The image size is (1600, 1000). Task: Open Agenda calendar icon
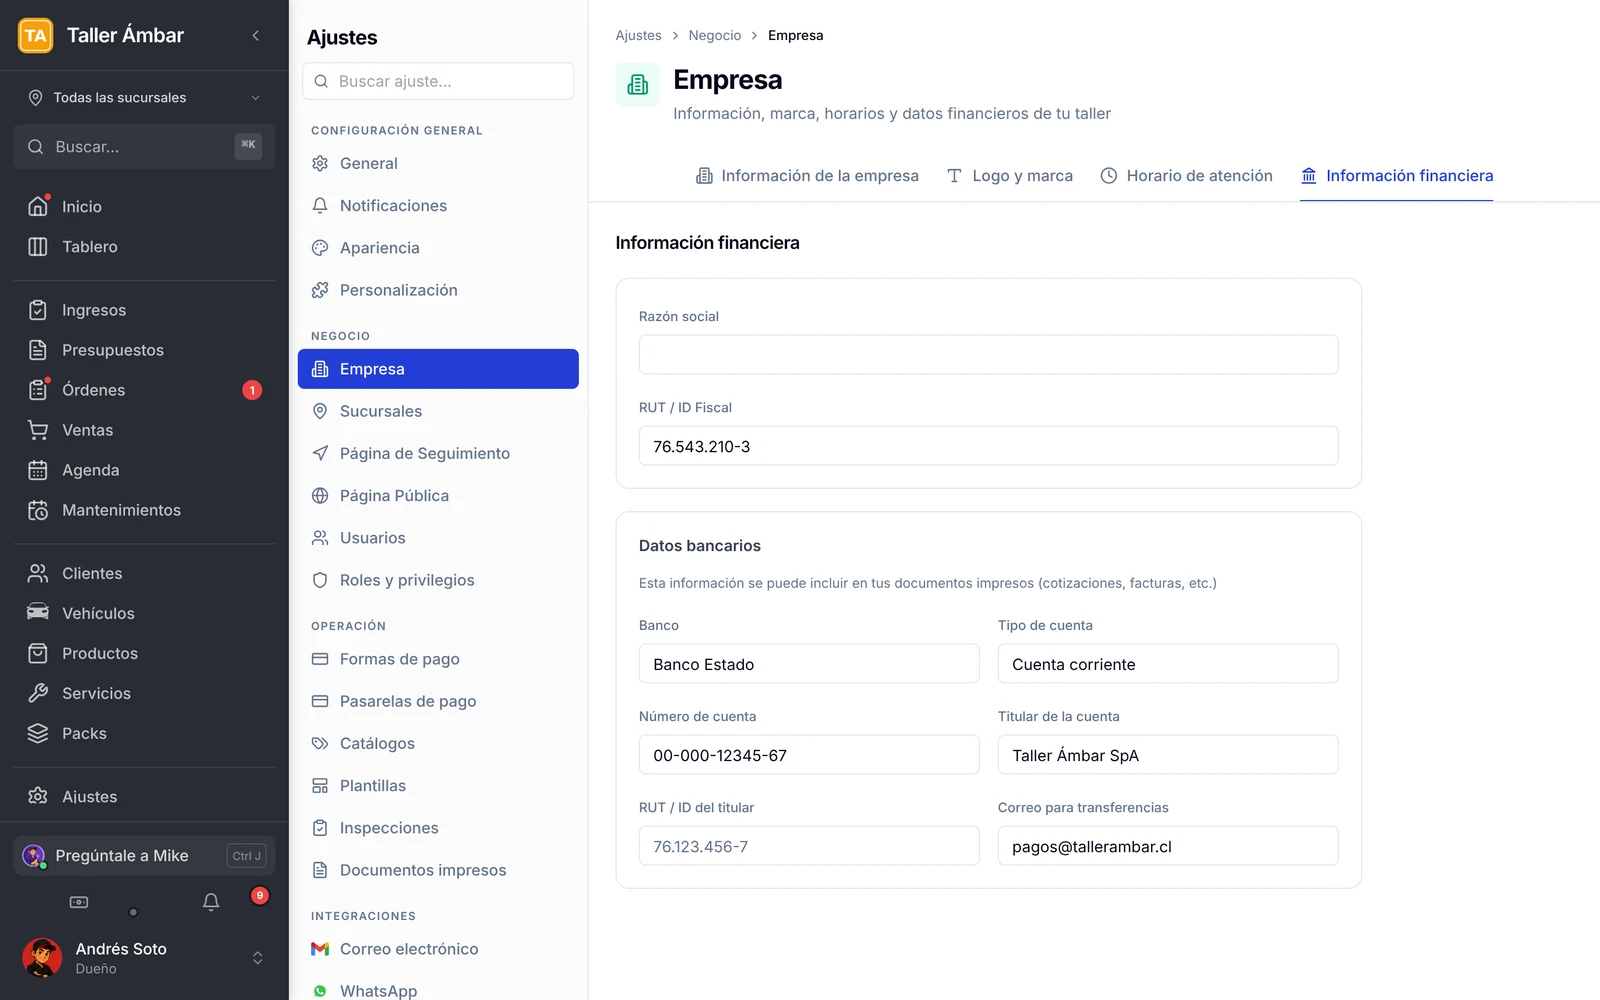click(38, 470)
